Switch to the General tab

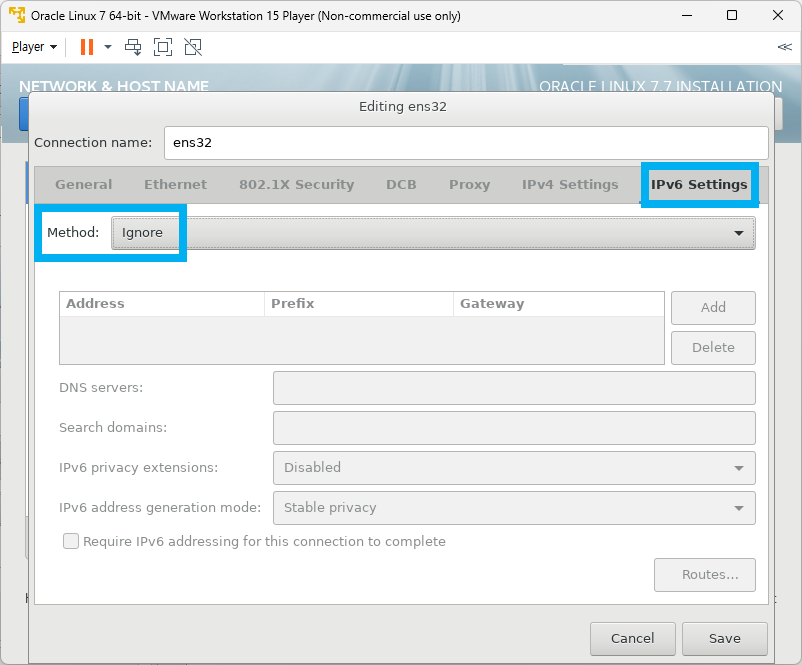83,185
